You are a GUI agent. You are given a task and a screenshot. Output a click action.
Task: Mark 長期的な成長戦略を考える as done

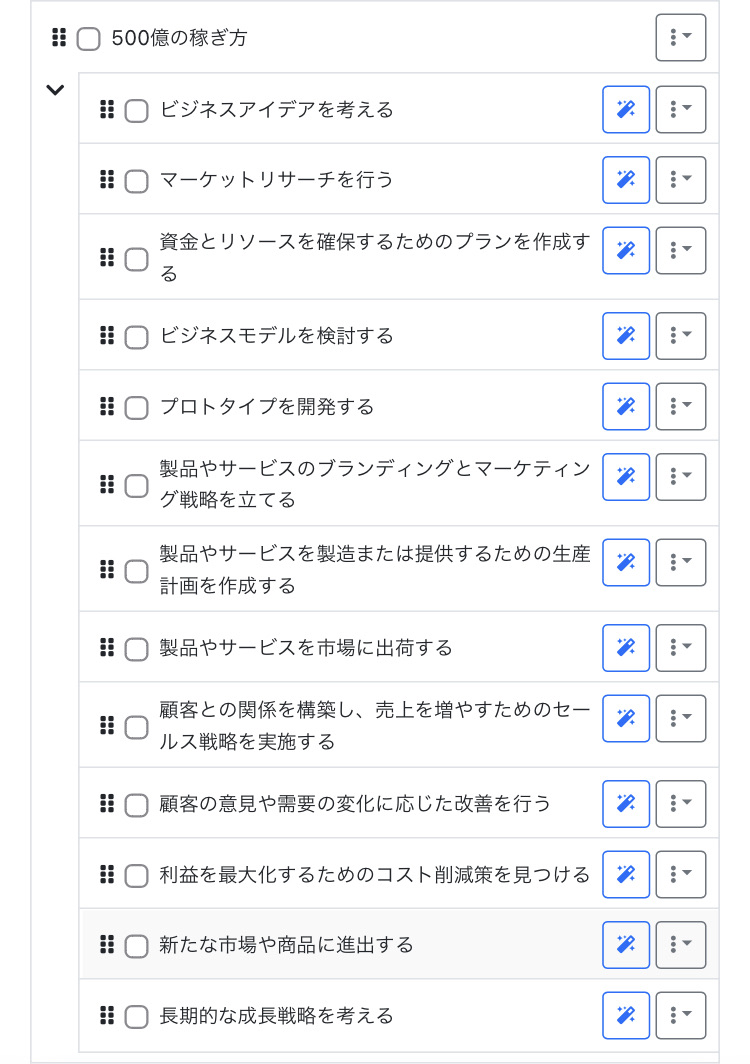tap(136, 1017)
